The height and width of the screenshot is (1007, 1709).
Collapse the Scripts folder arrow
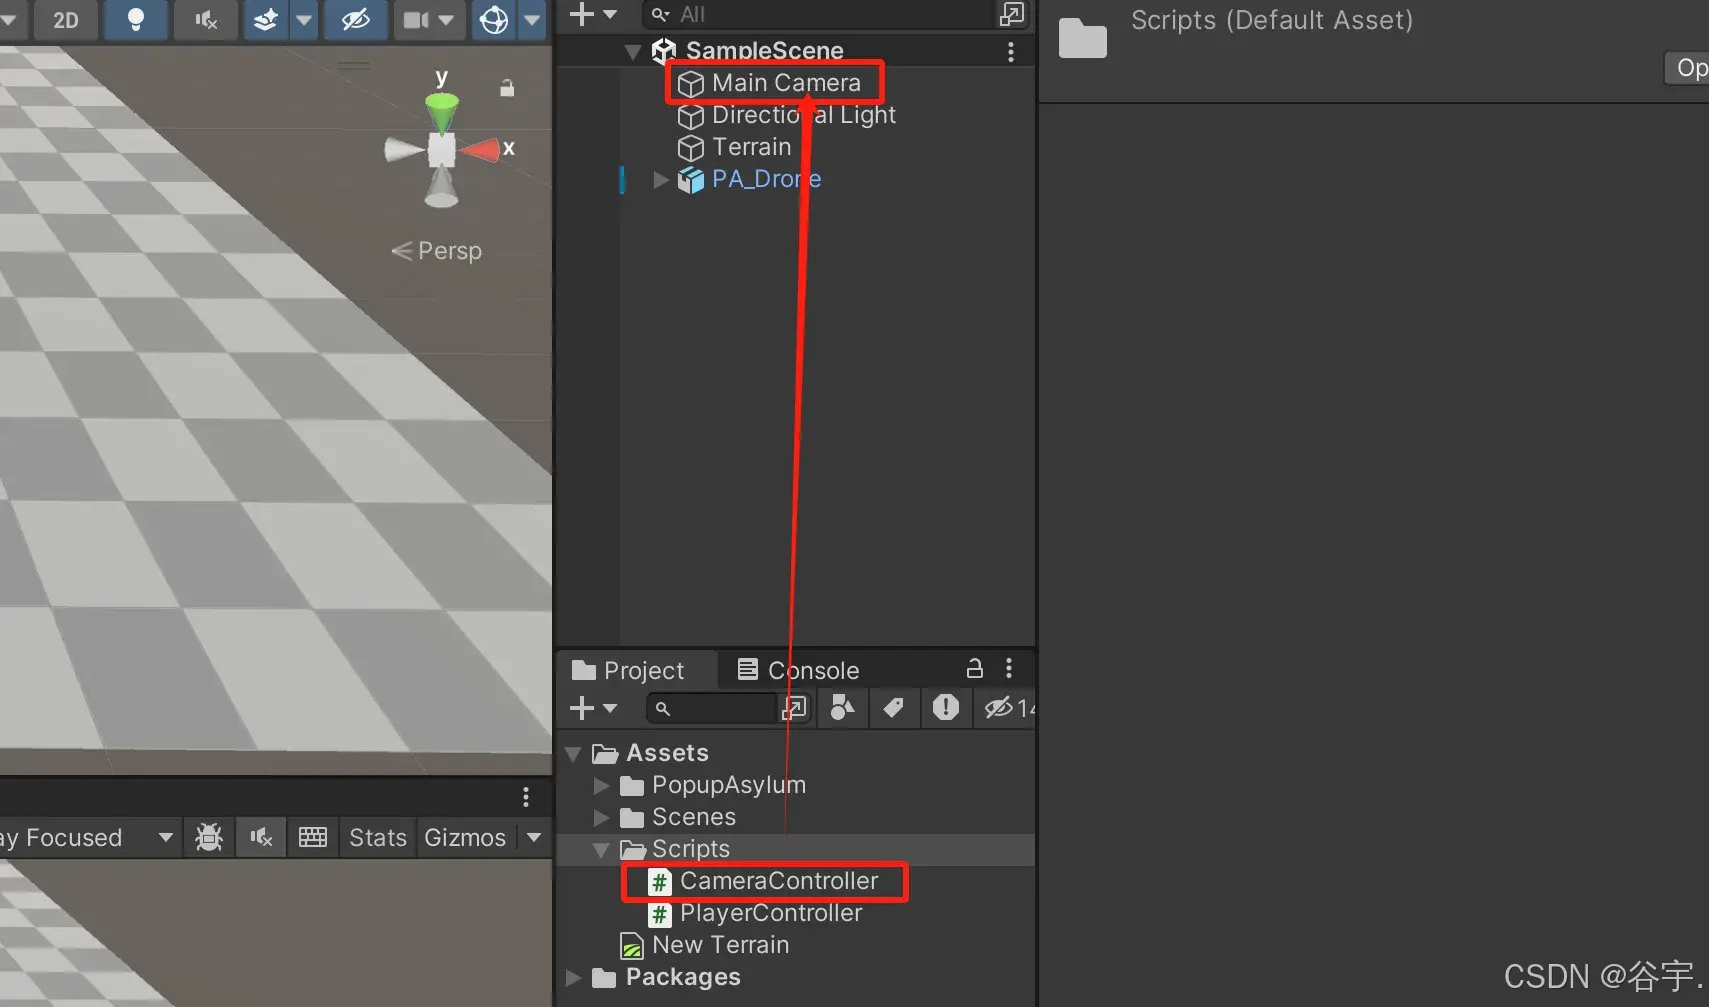click(601, 849)
